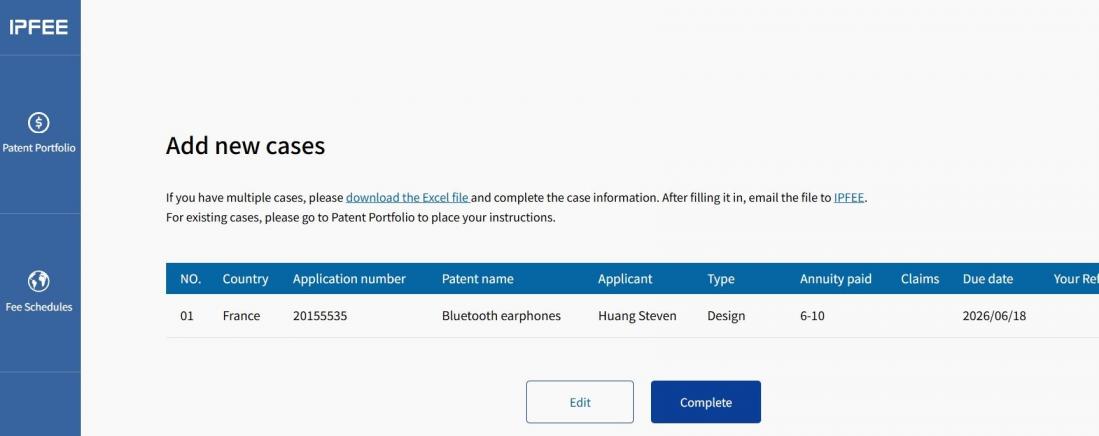Click the dollar coin icon in sidebar
This screenshot has width=1099, height=436.
tap(40, 123)
